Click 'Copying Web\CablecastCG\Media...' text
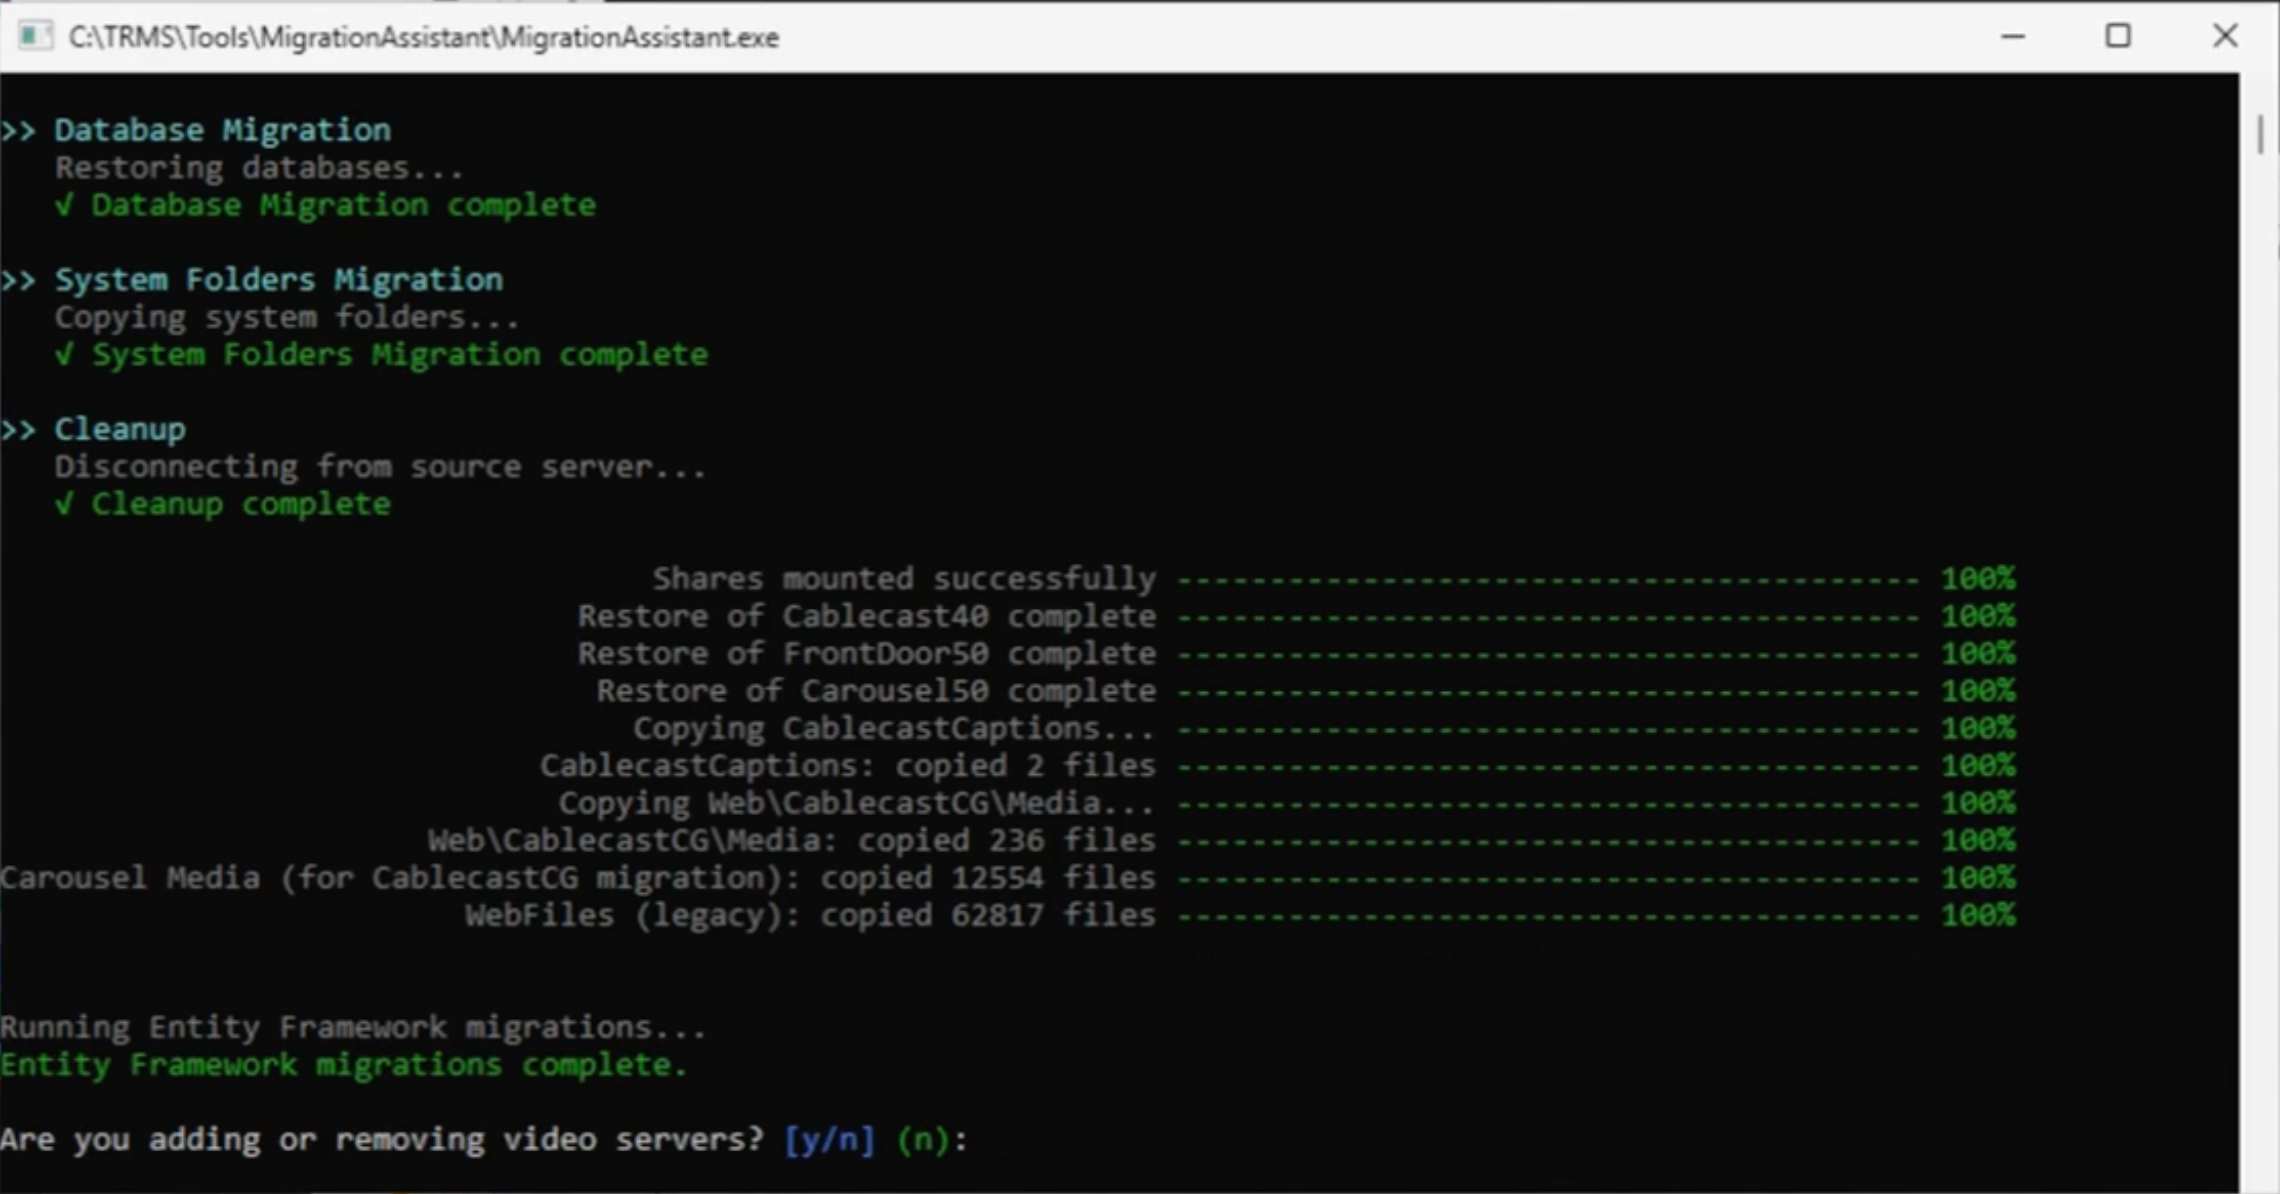 [x=857, y=803]
